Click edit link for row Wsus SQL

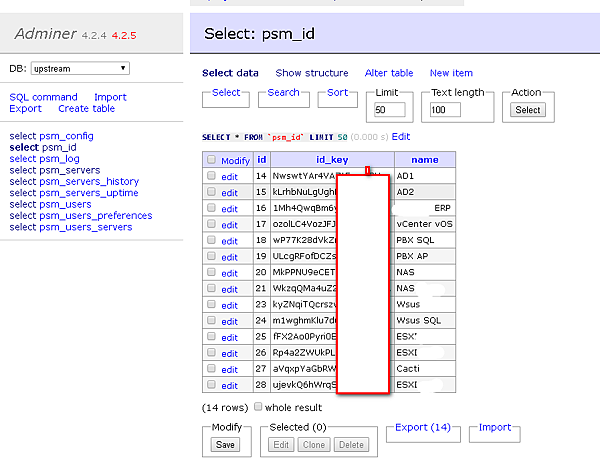tap(230, 321)
